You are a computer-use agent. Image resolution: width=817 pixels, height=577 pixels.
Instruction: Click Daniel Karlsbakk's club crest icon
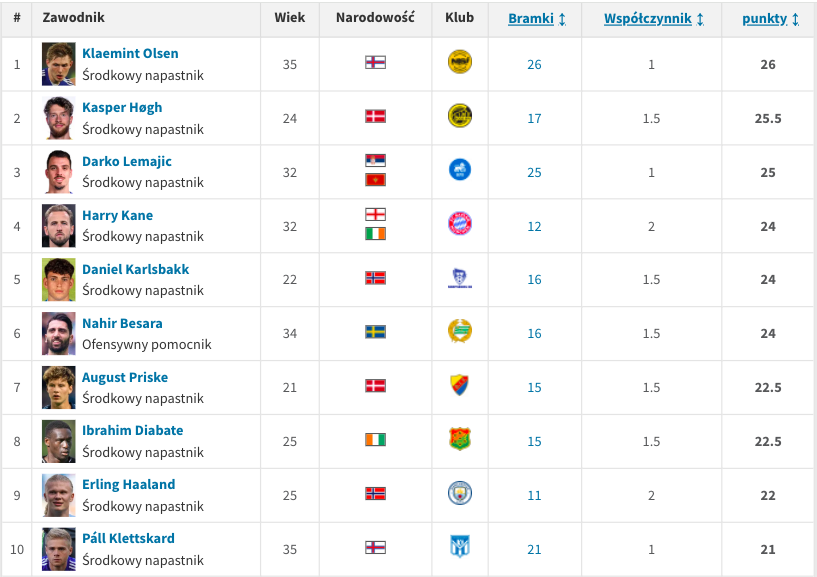460,278
